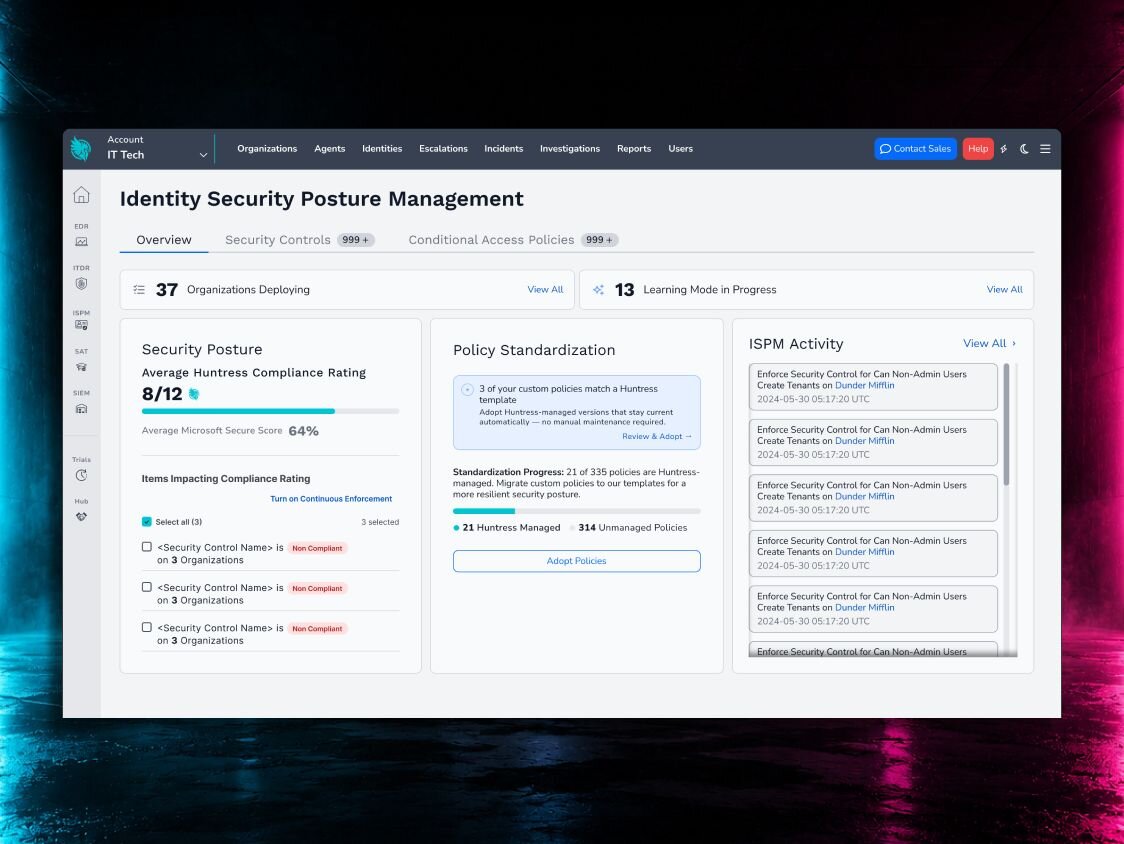Viewport: 1124px width, 844px height.
Task: Click View All in ISPM Activity
Action: (x=989, y=343)
